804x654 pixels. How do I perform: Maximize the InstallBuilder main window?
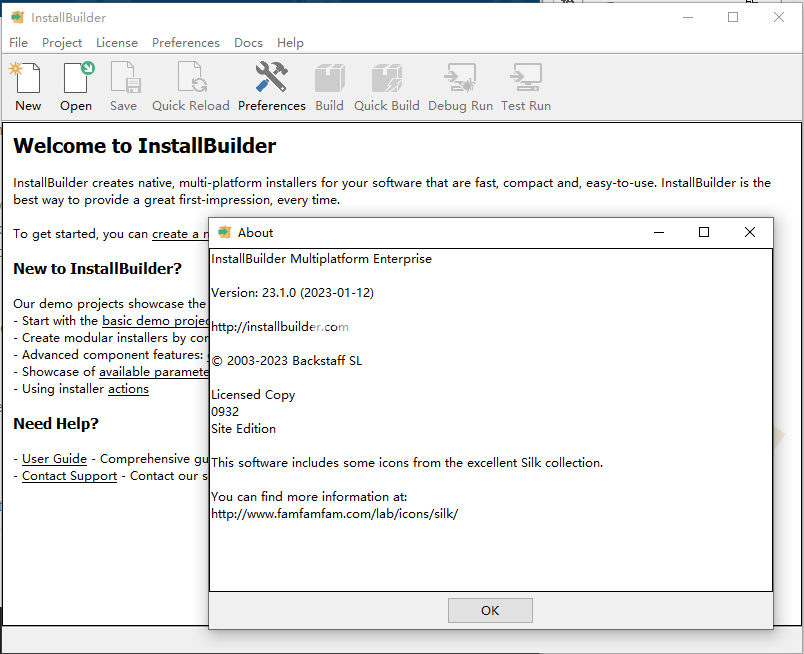point(733,17)
